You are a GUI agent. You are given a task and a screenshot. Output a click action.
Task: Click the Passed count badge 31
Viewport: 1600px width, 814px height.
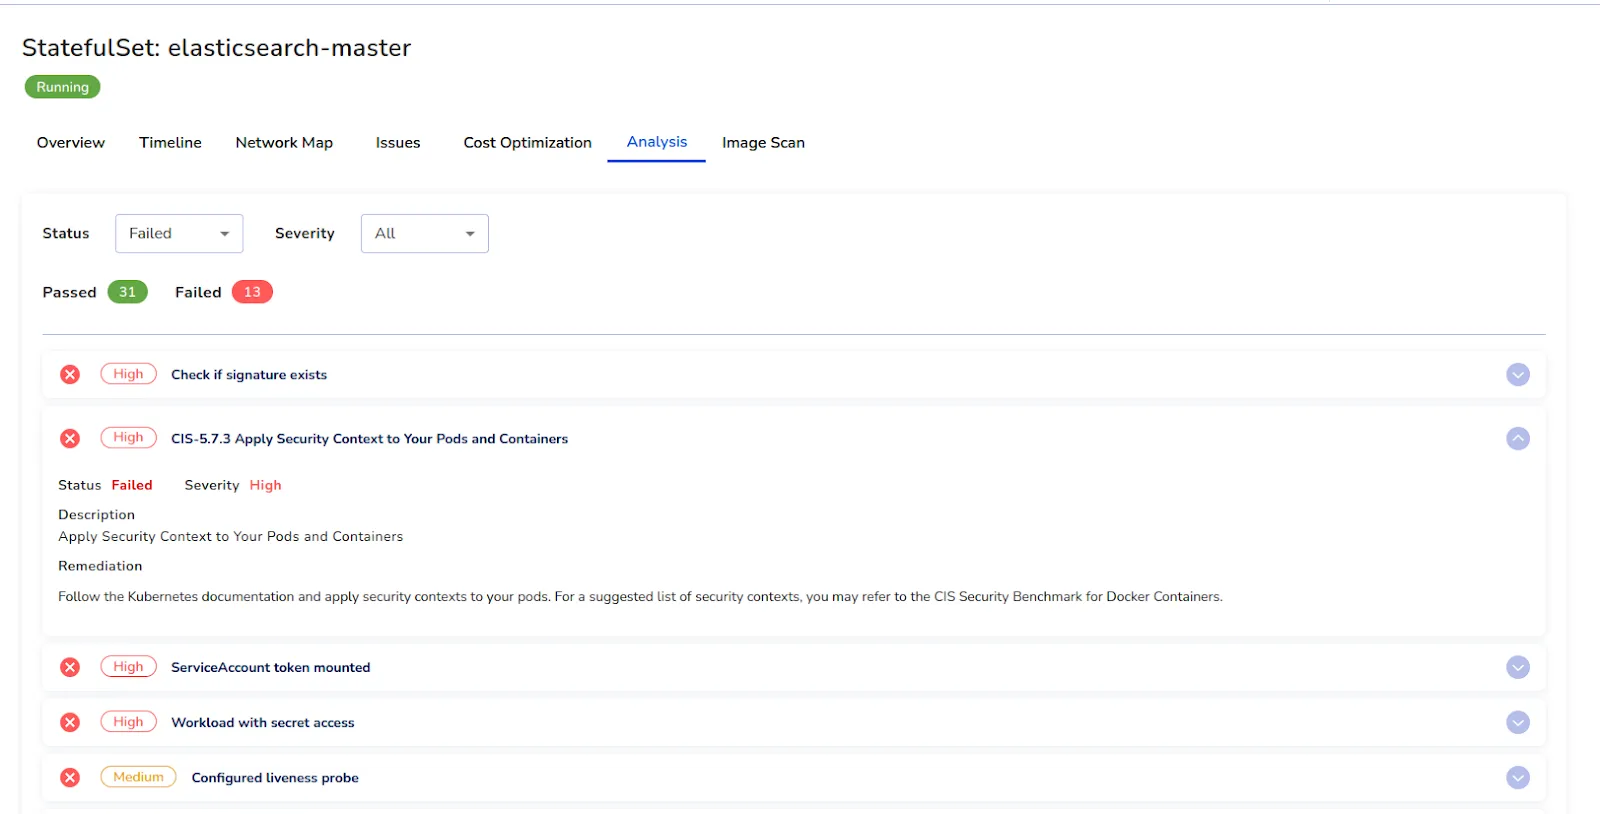(x=127, y=292)
